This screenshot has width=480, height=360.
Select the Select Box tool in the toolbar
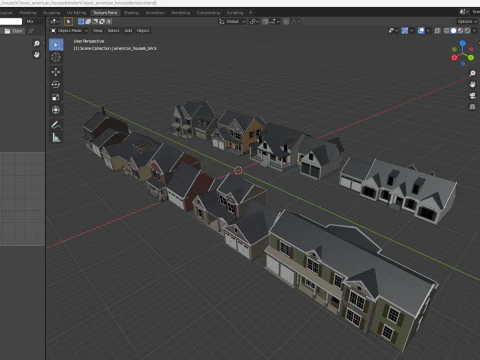(x=56, y=45)
